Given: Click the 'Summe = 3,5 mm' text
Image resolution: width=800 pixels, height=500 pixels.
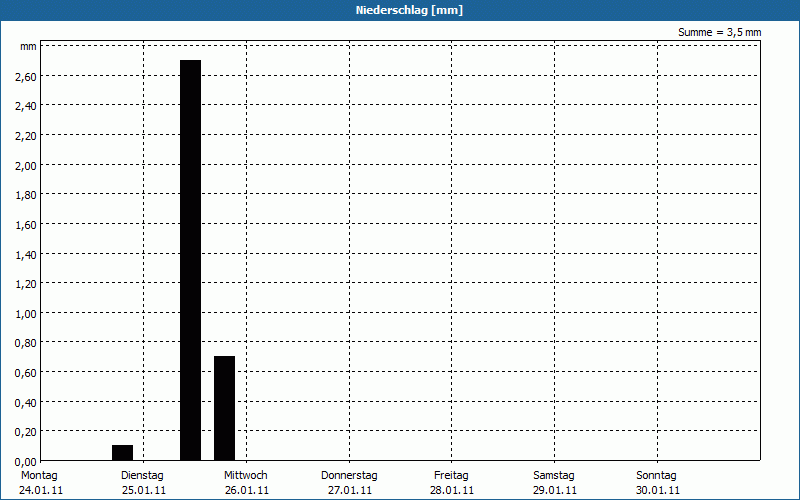Looking at the screenshot, I should click(x=719, y=32).
